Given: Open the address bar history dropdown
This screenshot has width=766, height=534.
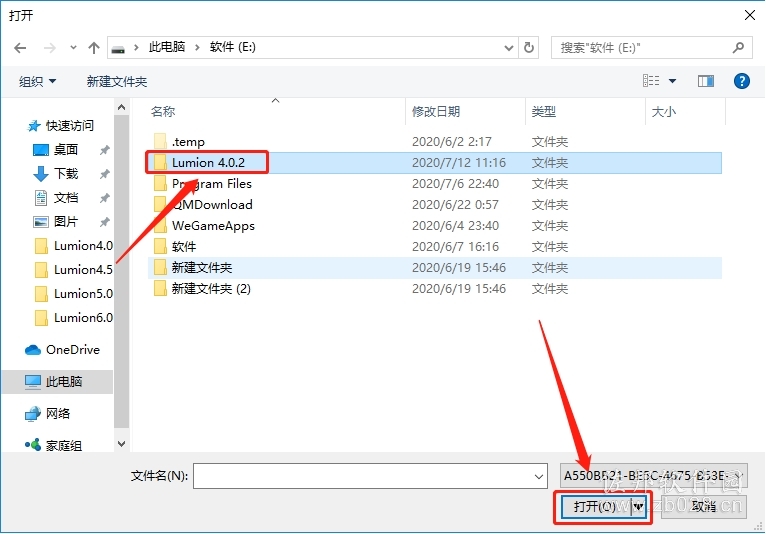Looking at the screenshot, I should (509, 48).
